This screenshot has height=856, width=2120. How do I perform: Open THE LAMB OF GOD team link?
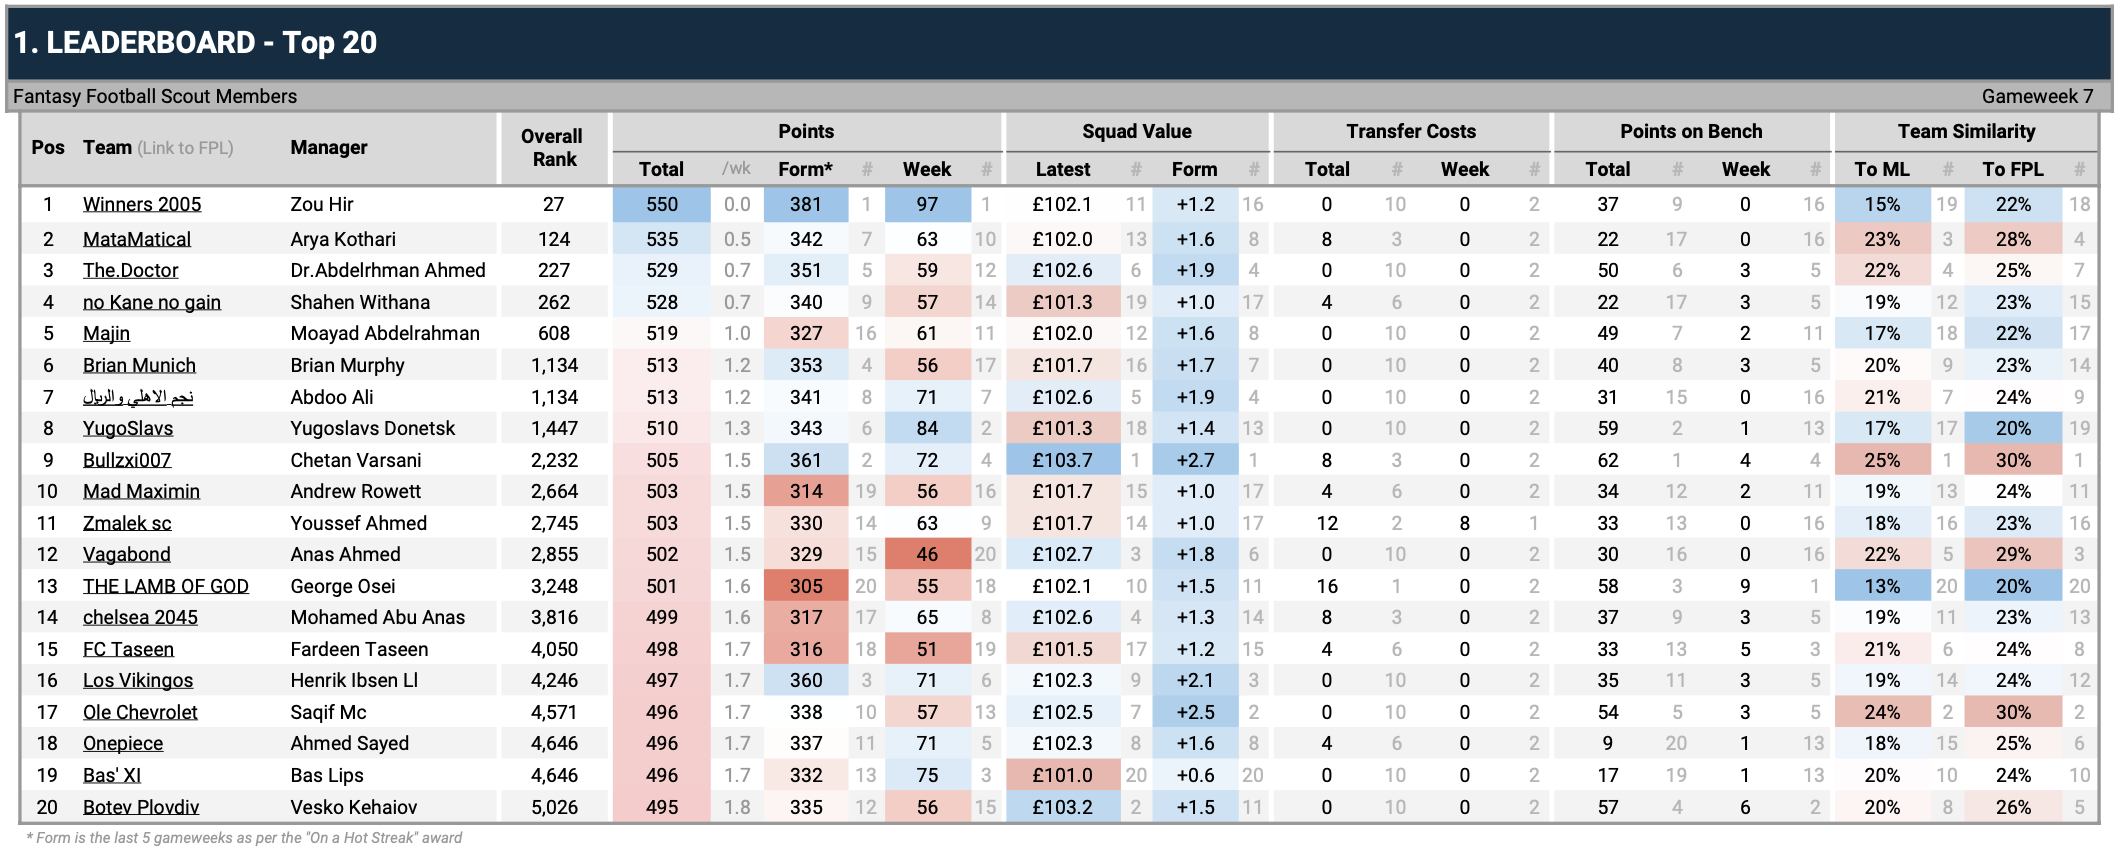[166, 587]
